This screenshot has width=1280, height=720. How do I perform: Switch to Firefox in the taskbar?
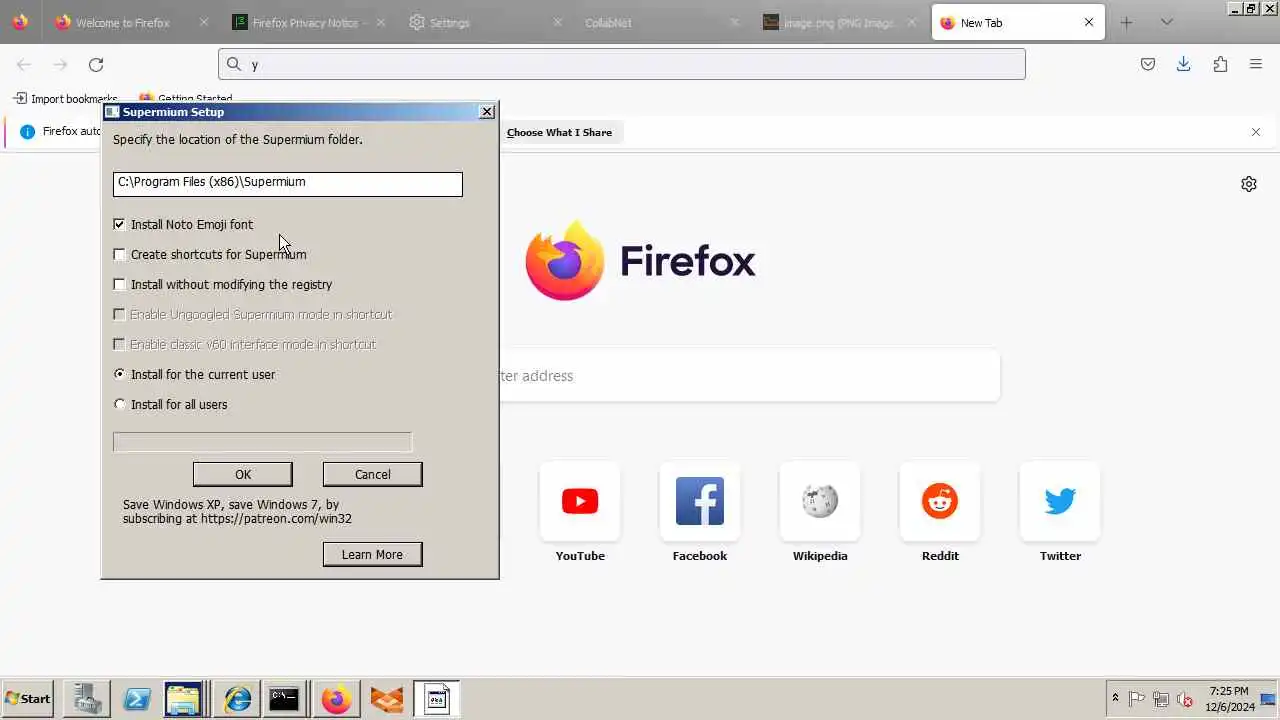click(x=336, y=699)
